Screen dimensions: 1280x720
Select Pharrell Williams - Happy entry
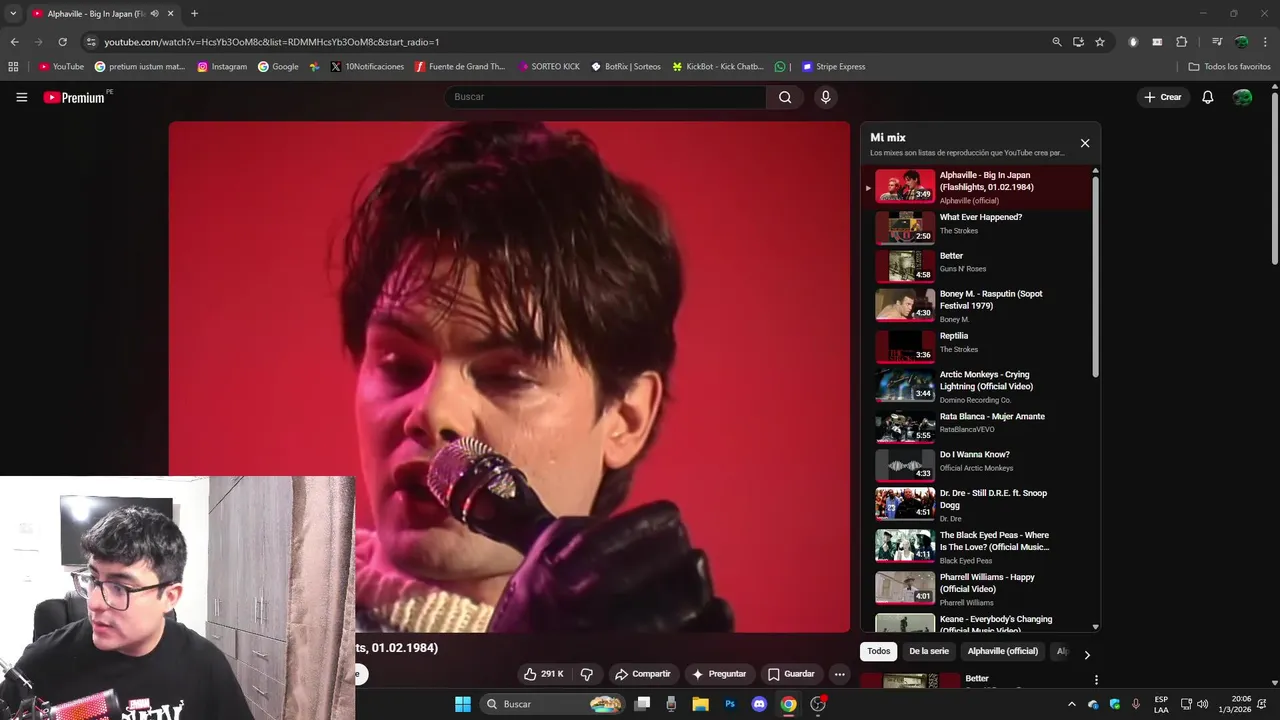point(978,588)
